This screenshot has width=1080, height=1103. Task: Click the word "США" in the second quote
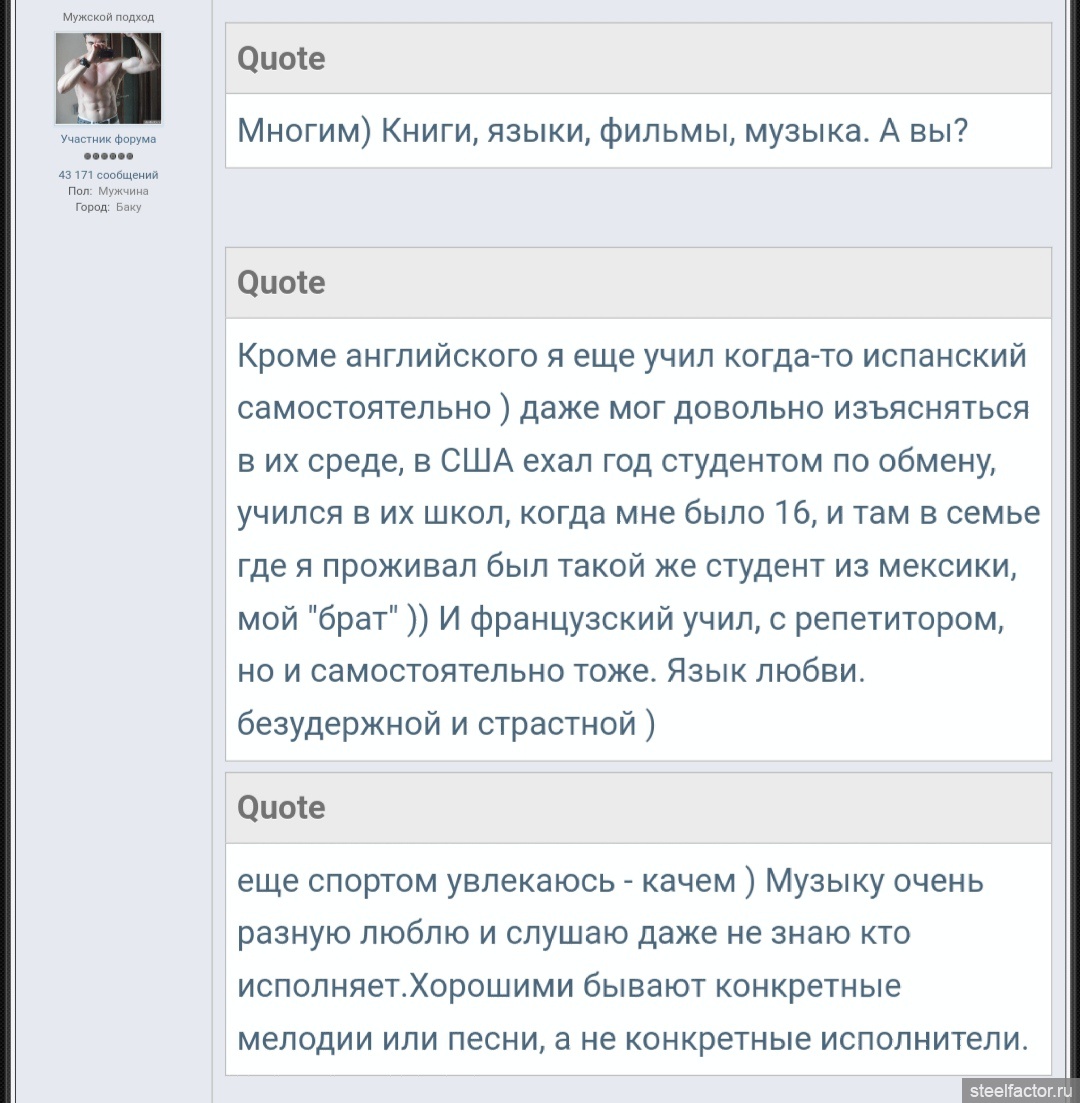(x=477, y=461)
